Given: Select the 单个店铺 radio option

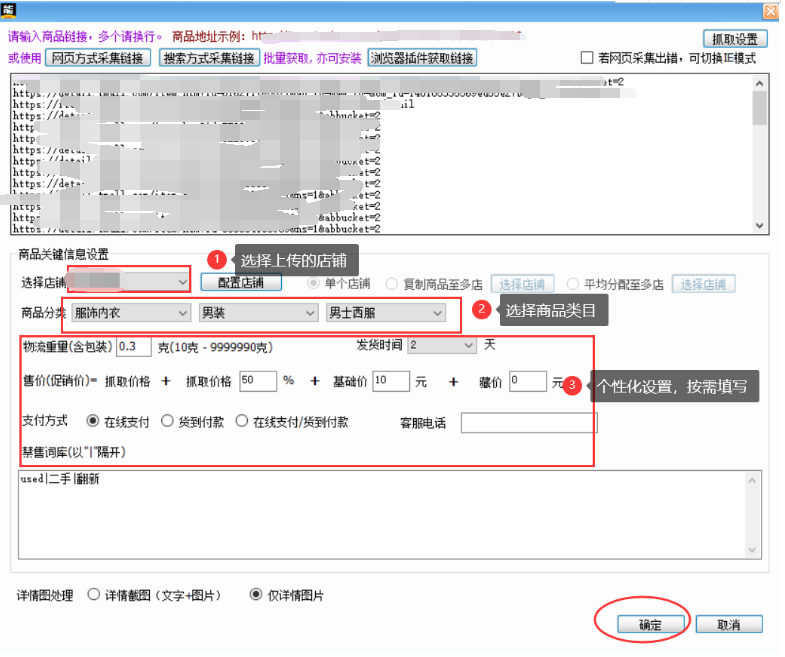Looking at the screenshot, I should click(x=313, y=283).
